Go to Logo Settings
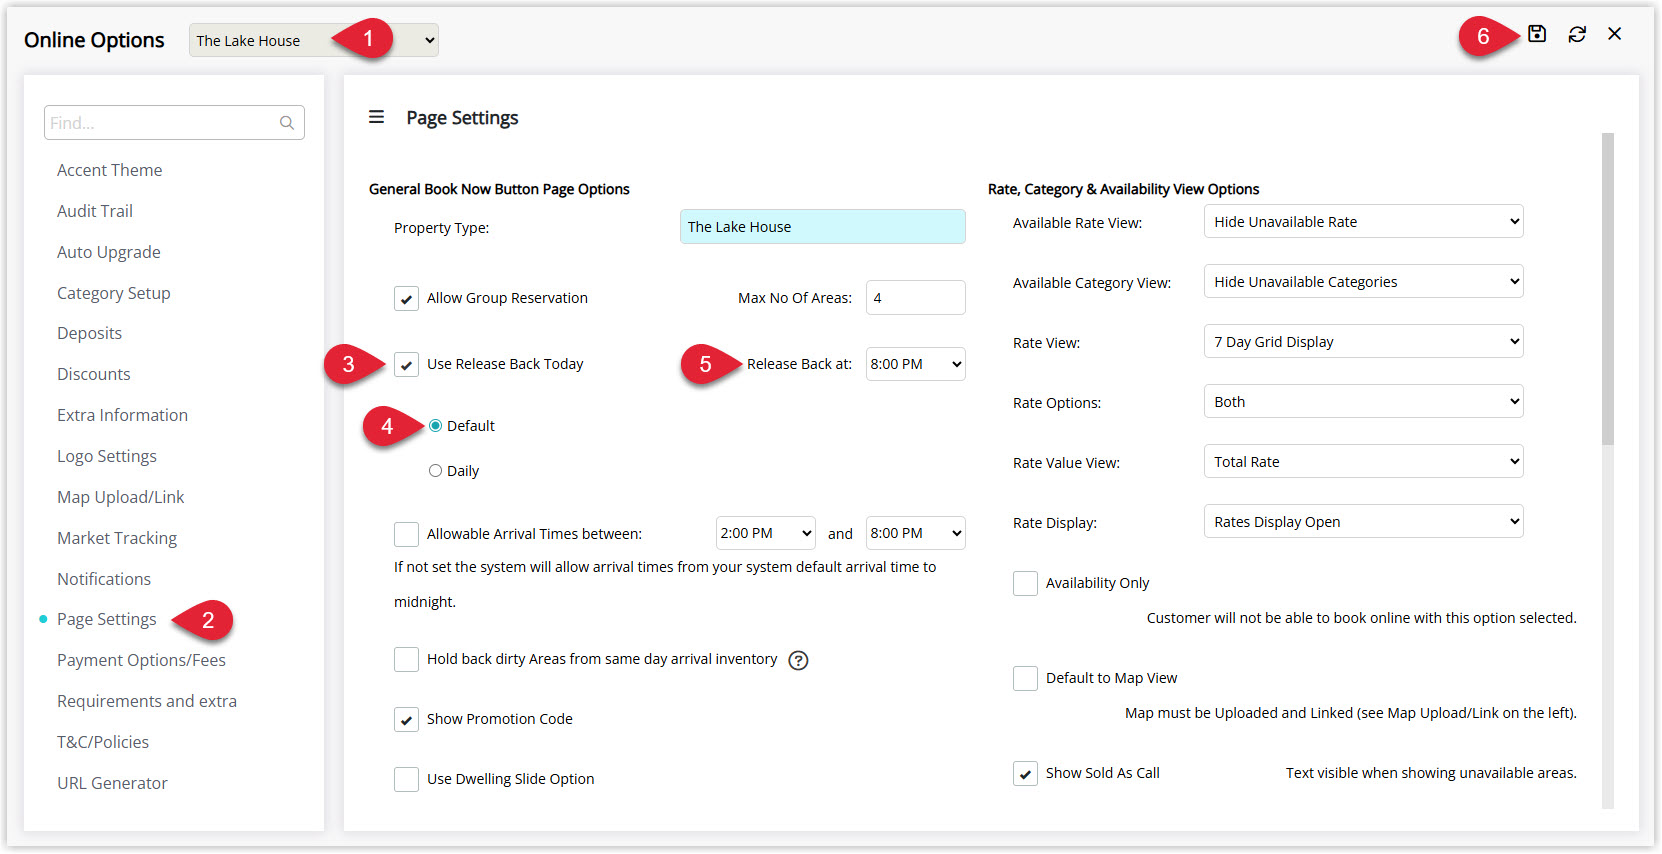 pos(107,456)
